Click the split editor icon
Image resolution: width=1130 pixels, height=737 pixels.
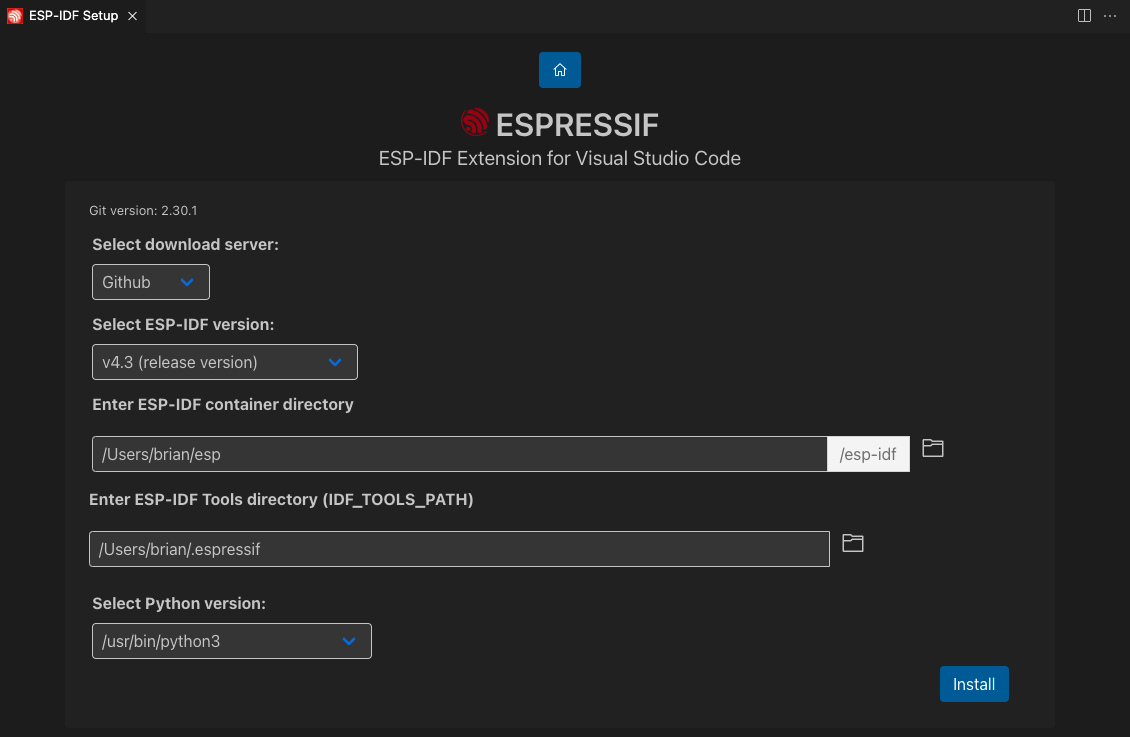coord(1084,15)
